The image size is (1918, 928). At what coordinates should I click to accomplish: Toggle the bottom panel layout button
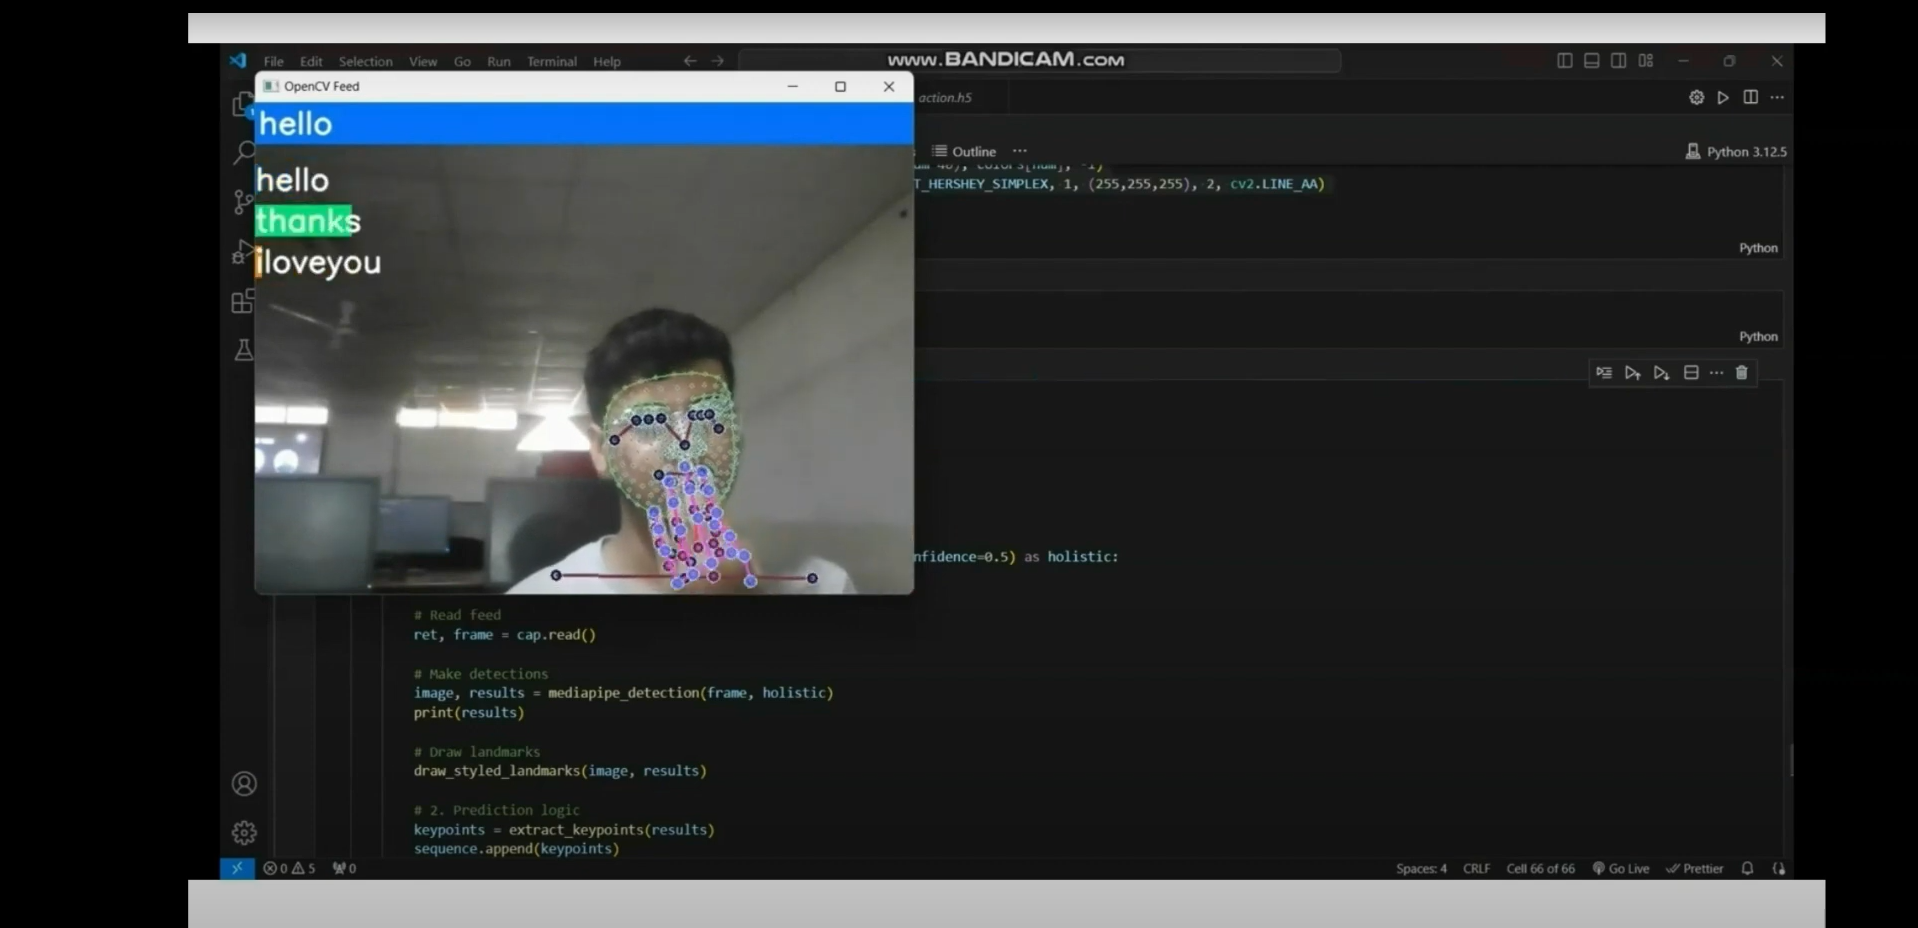point(1592,61)
